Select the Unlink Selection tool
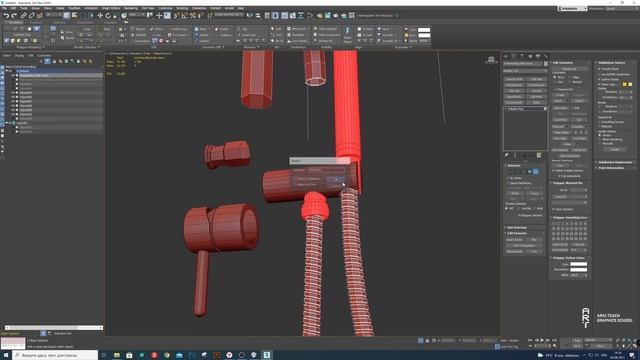640x360 pixels. 31,16
